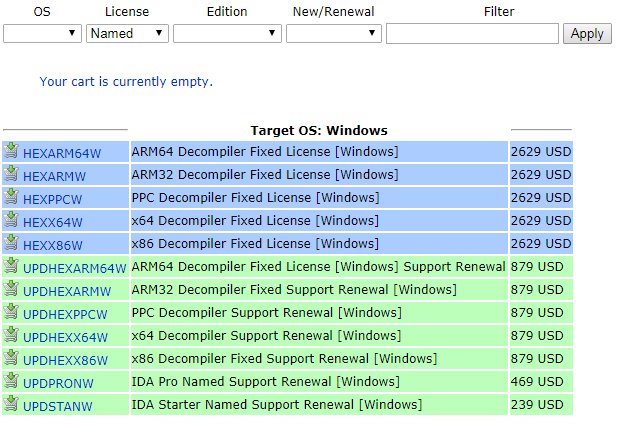Select 'IDA Starter Named Support Renewal [Windows]' text
The image size is (621, 438).
[277, 404]
